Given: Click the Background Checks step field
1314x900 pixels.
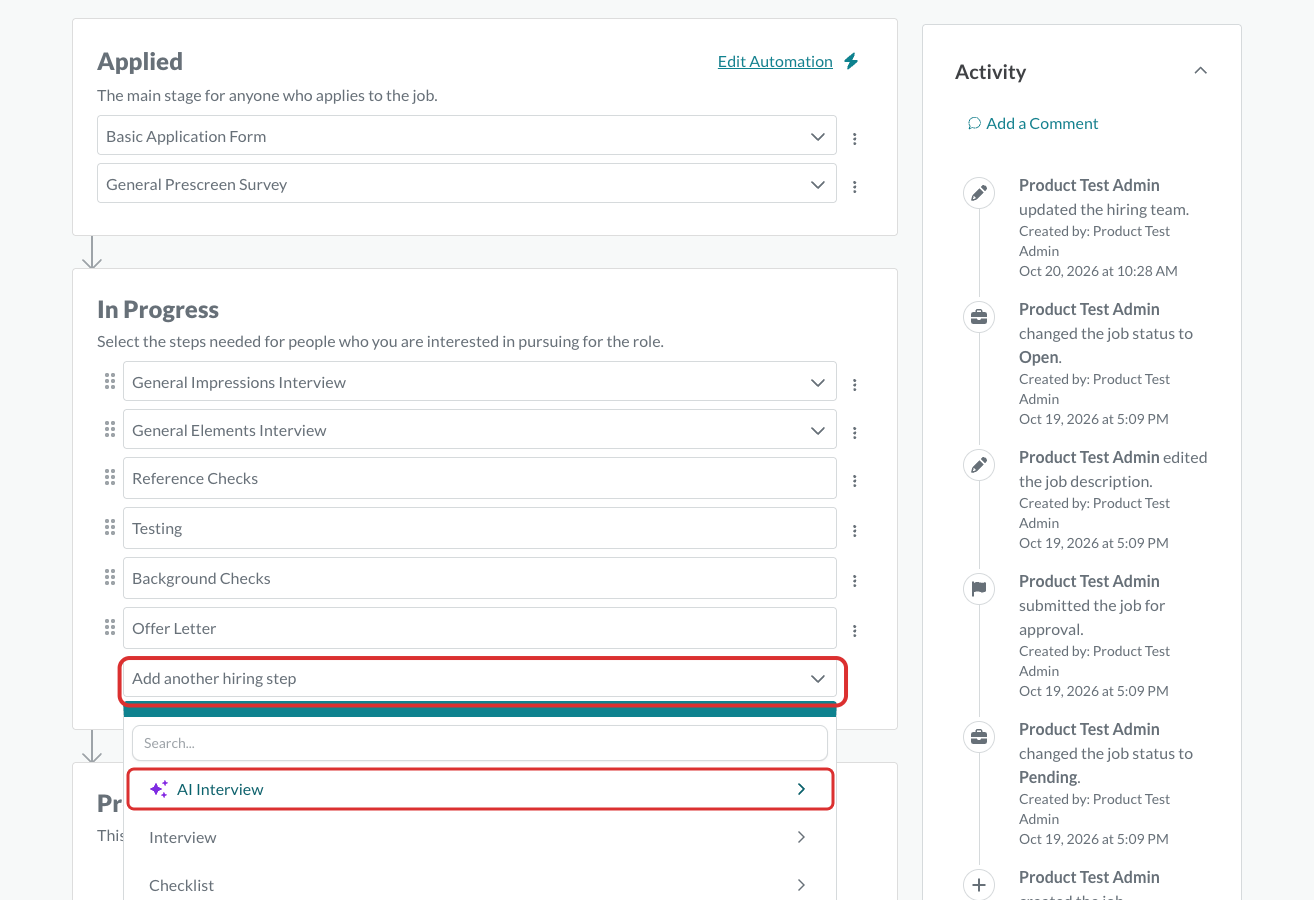Looking at the screenshot, I should tap(480, 578).
